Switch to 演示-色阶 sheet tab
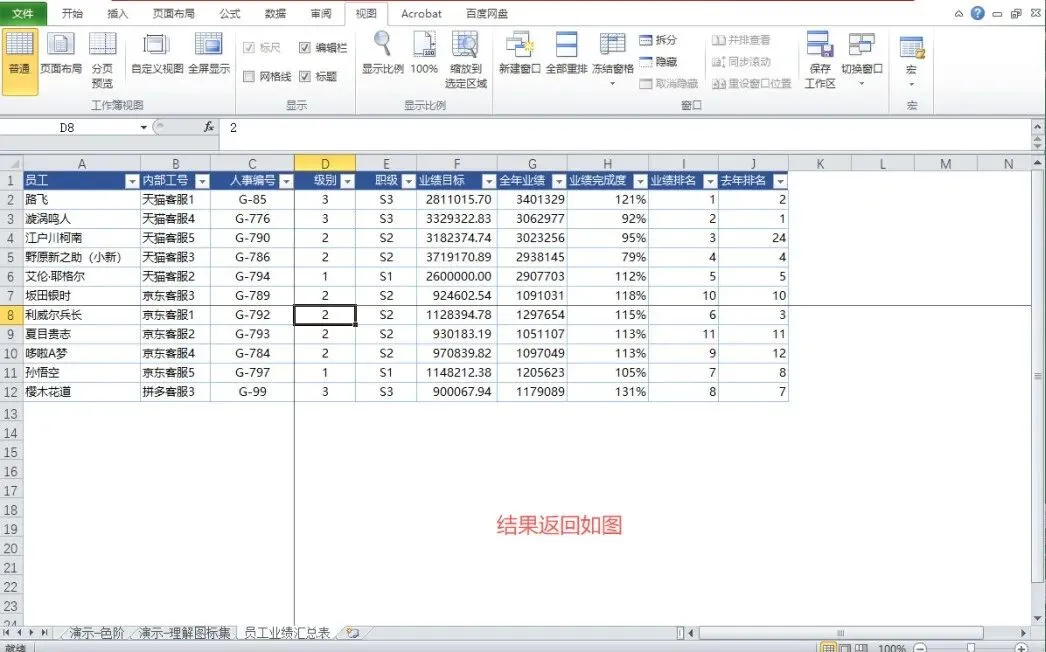 point(97,633)
